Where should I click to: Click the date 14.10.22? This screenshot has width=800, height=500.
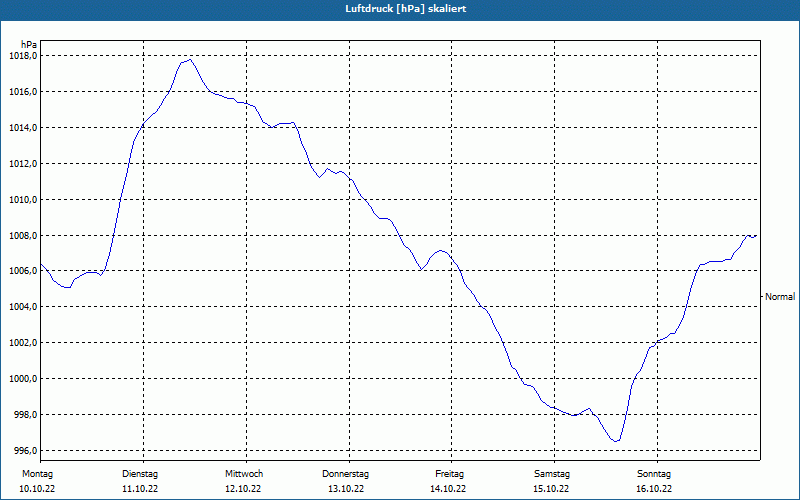pos(448,489)
